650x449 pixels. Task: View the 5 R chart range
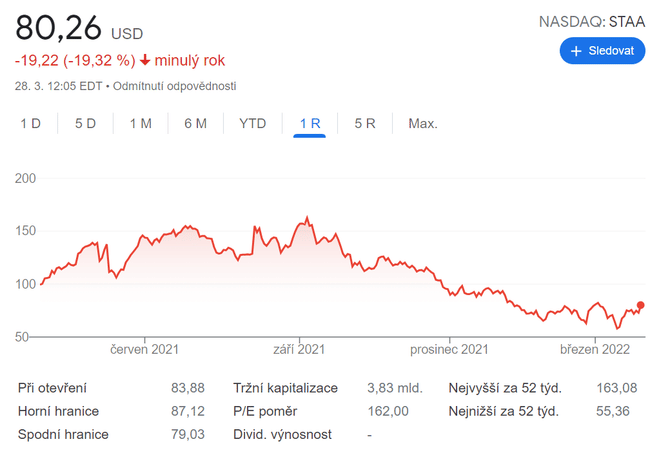[x=364, y=124]
